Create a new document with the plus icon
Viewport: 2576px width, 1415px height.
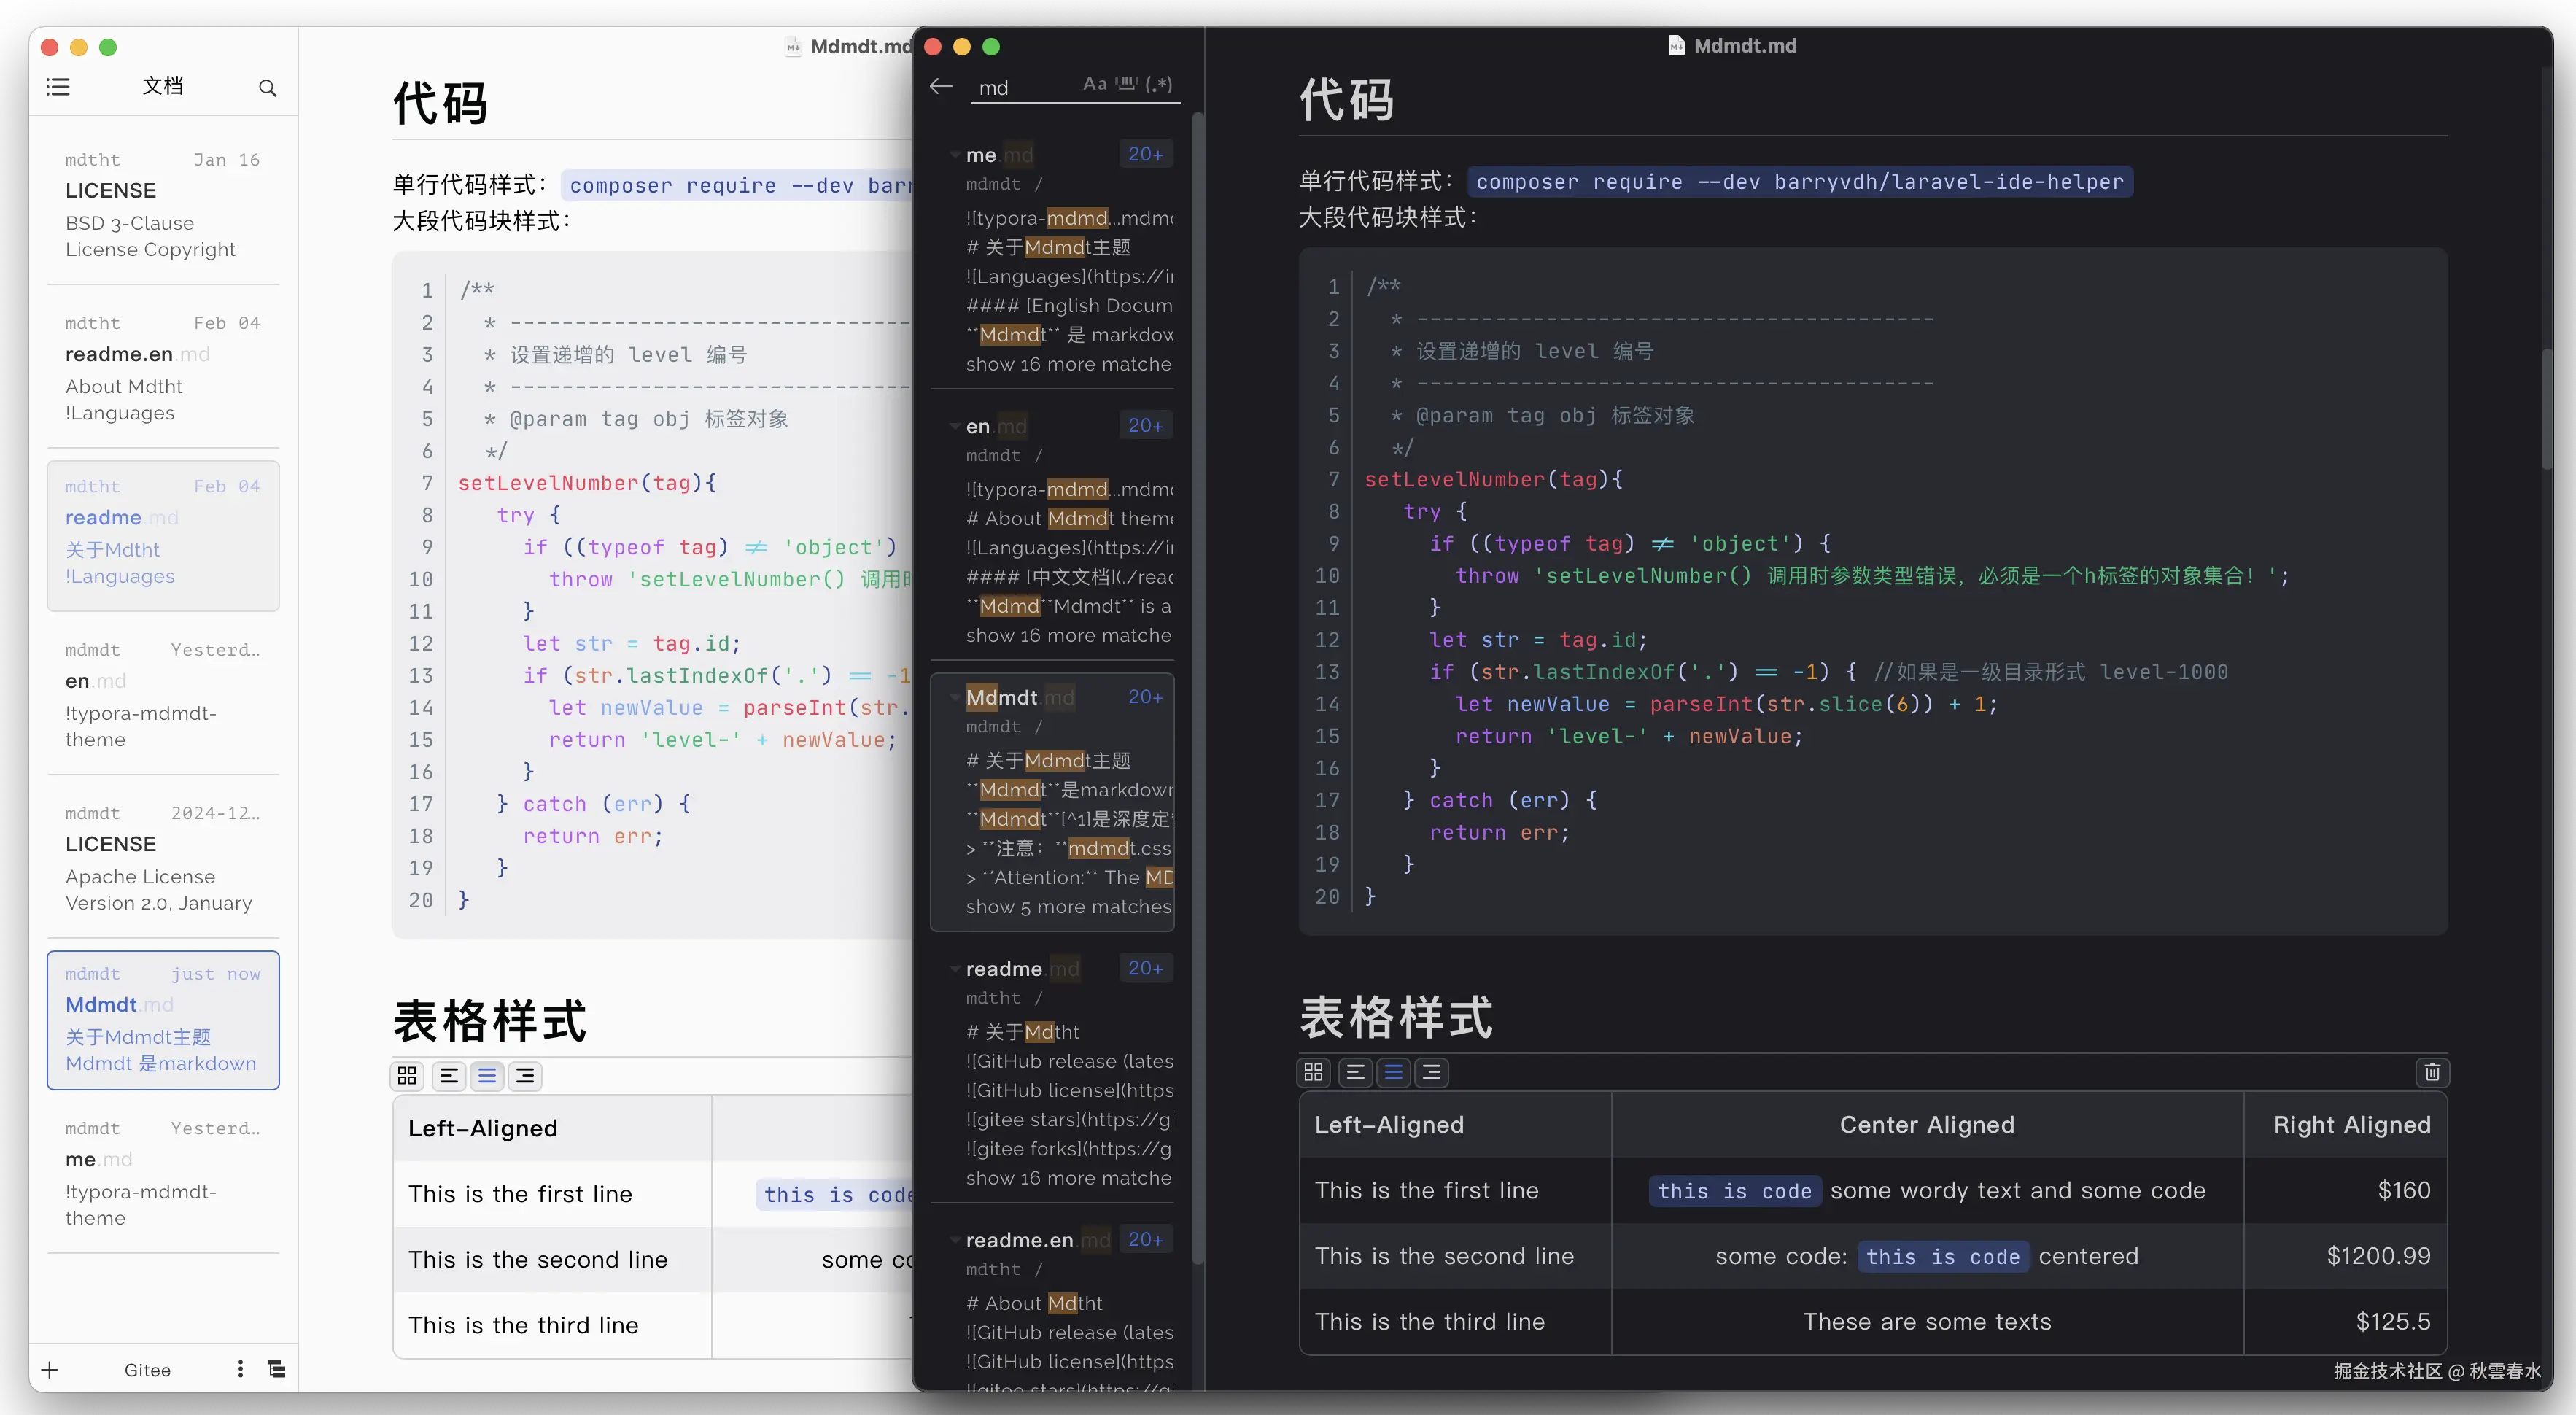[x=49, y=1369]
